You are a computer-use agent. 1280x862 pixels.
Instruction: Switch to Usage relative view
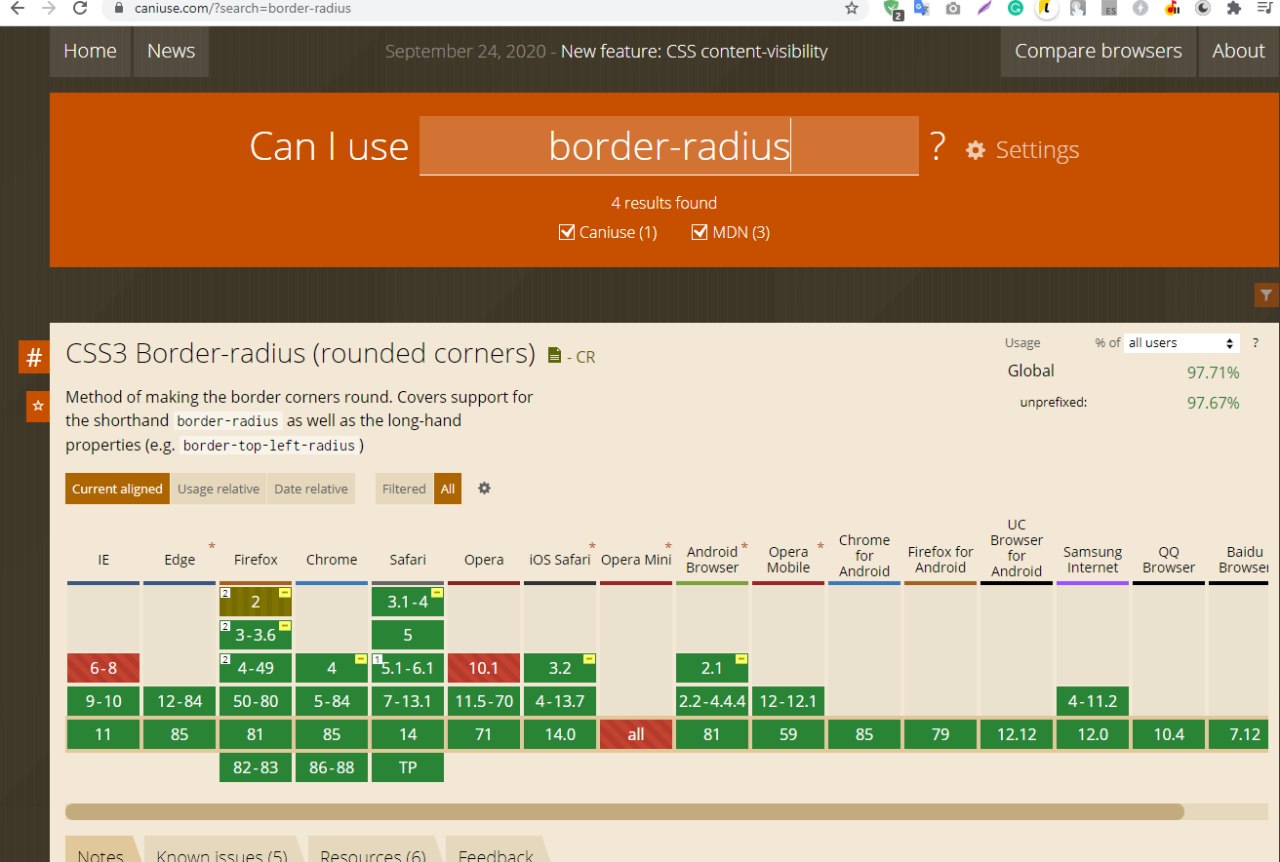[218, 489]
